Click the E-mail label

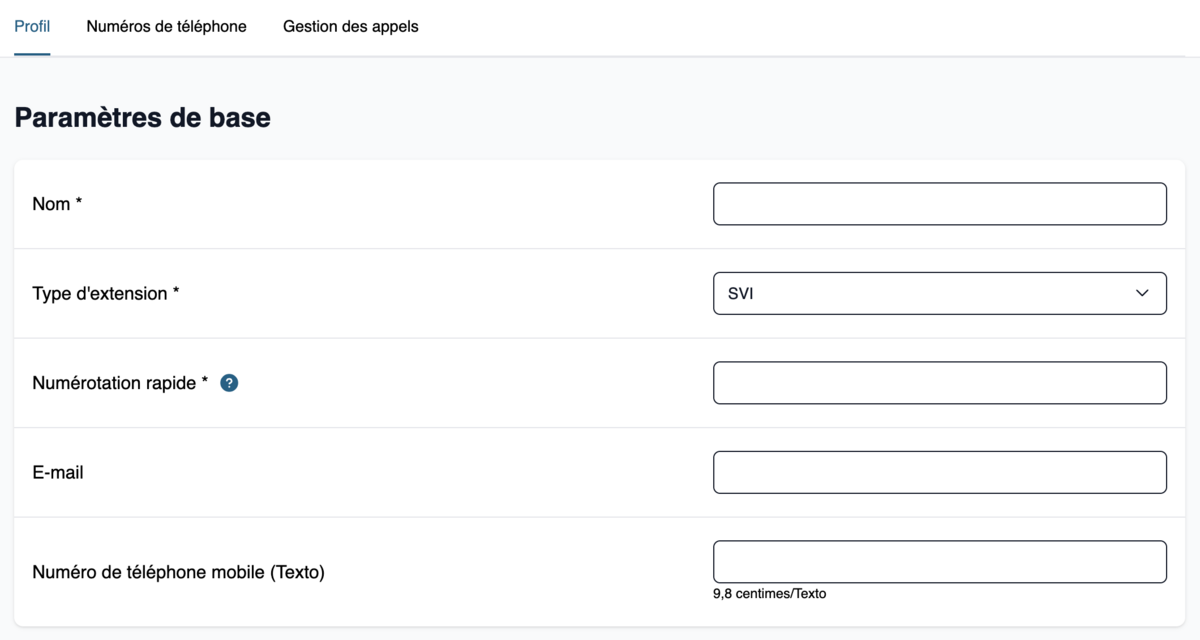[x=58, y=472]
